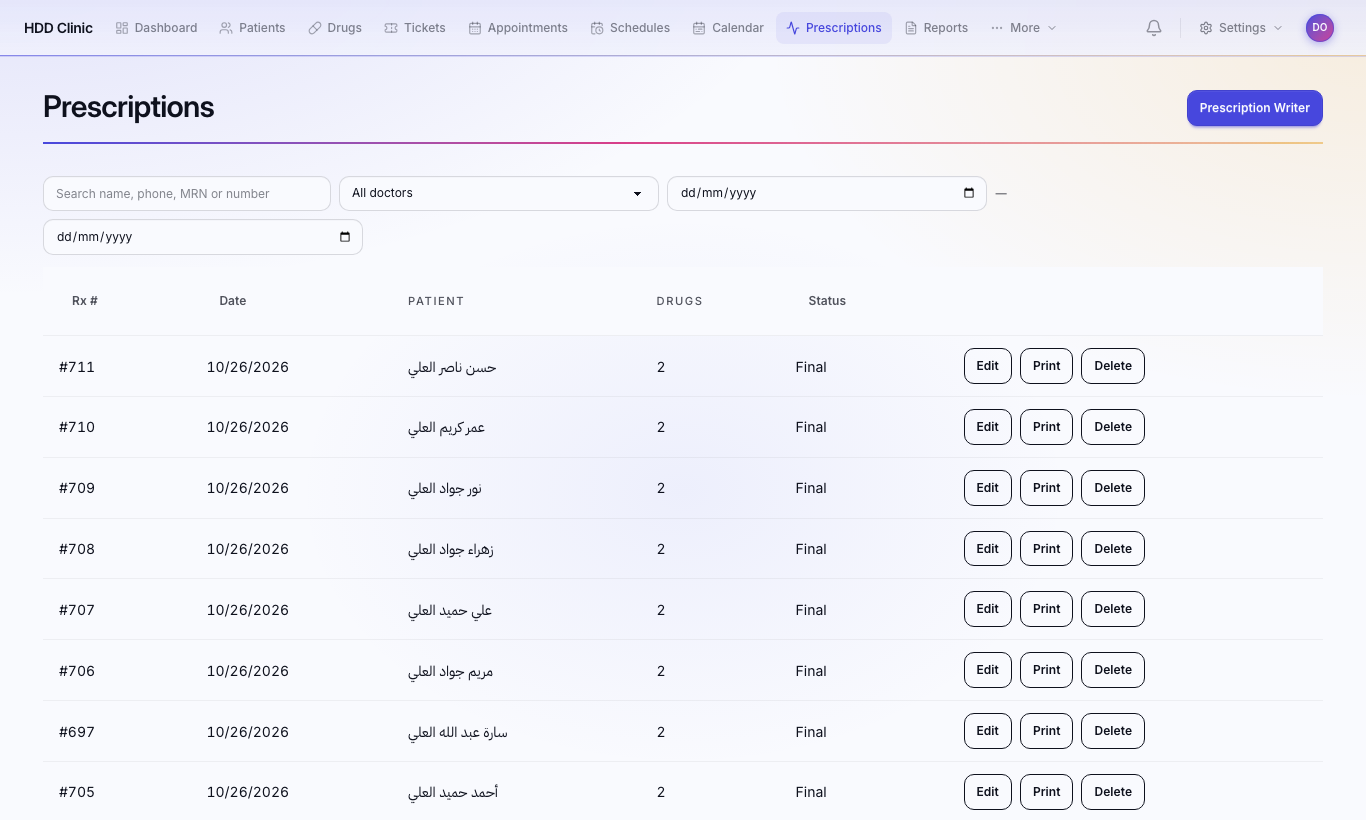Select the #707 prescription number cell
The image size is (1366, 820).
tap(77, 610)
